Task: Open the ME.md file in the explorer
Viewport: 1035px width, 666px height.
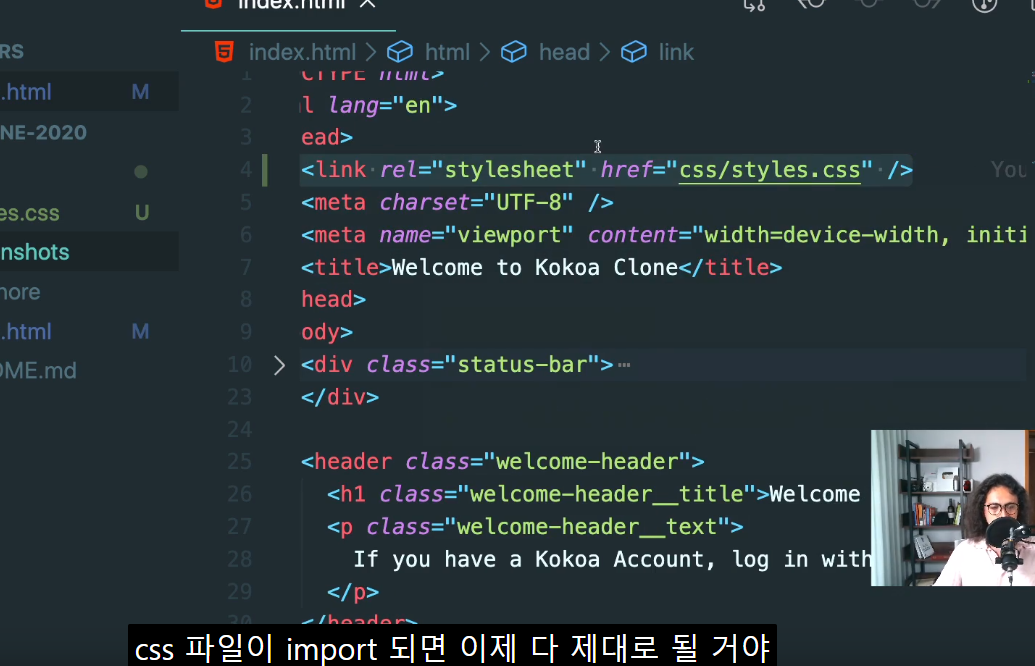Action: coord(38,371)
